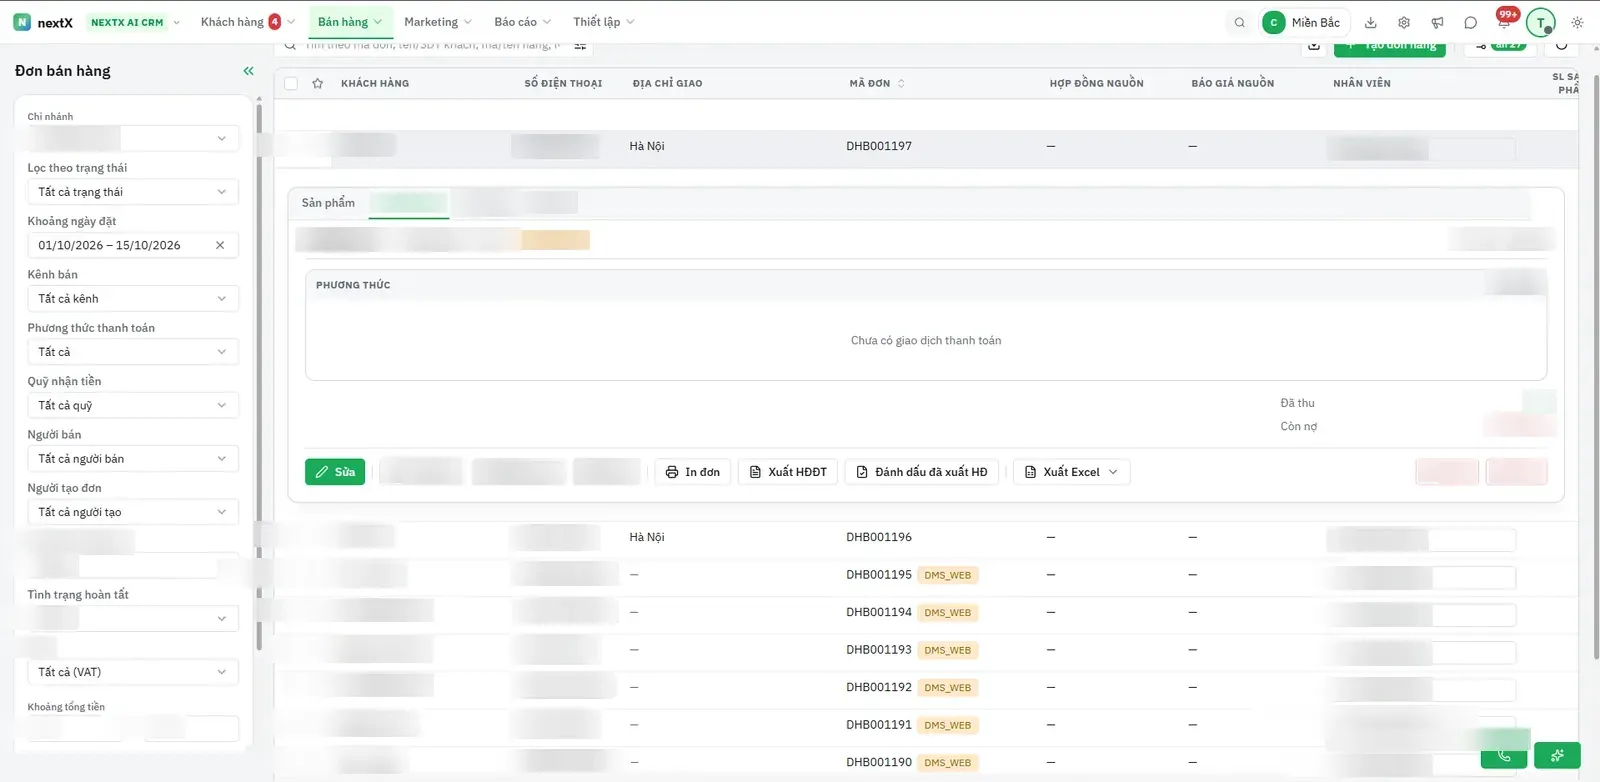Image resolution: width=1600 pixels, height=782 pixels.
Task: Open the megaphone announcements icon
Action: pyautogui.click(x=1437, y=22)
